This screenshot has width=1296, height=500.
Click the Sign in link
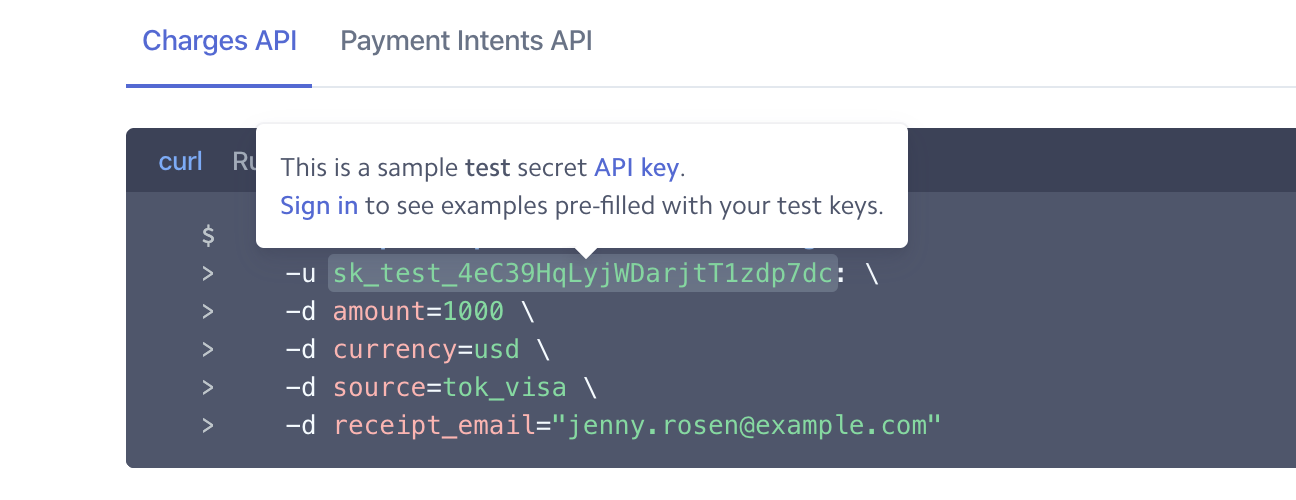[x=319, y=206]
